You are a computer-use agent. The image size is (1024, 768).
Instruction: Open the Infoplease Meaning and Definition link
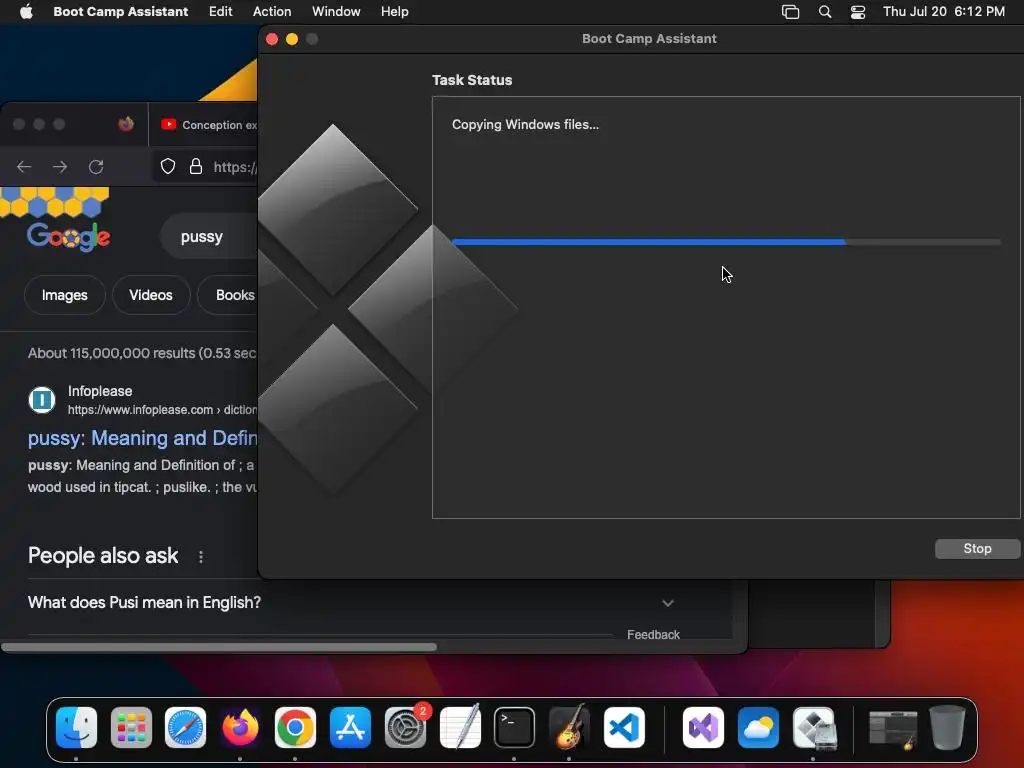click(x=142, y=438)
